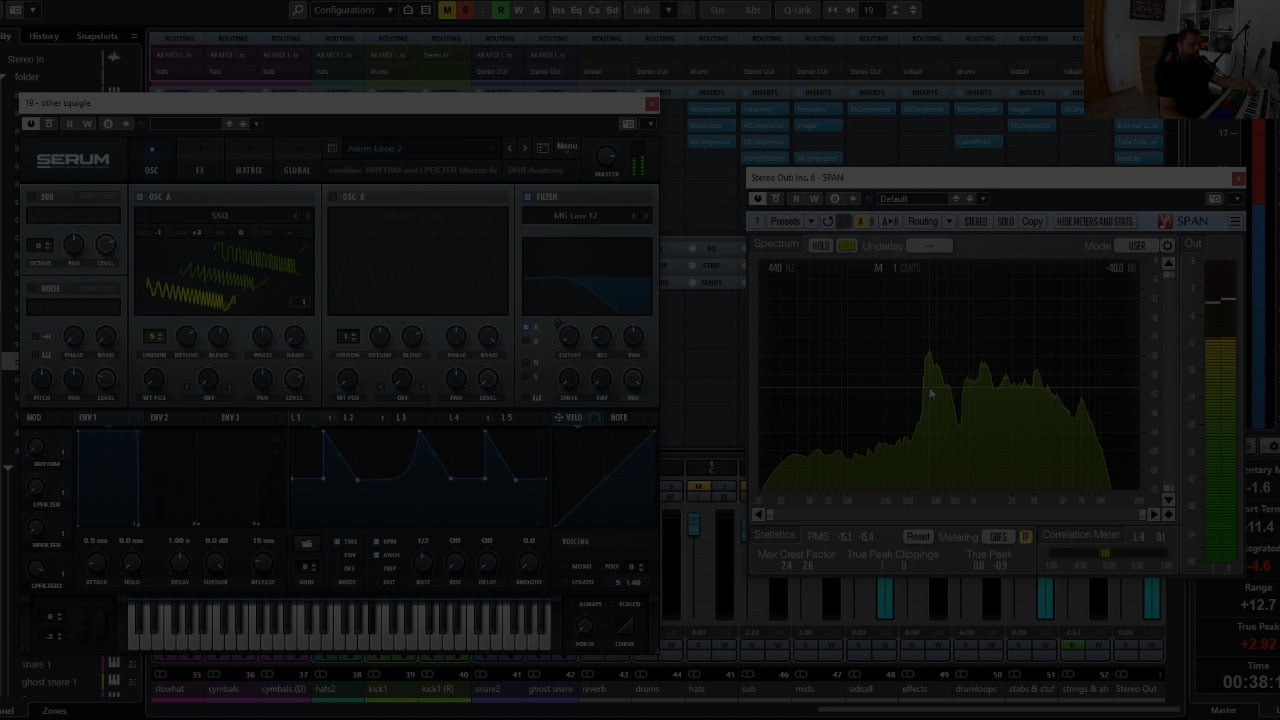Click the SPAN A to B copy button
1280x720 pixels.
[x=889, y=221]
